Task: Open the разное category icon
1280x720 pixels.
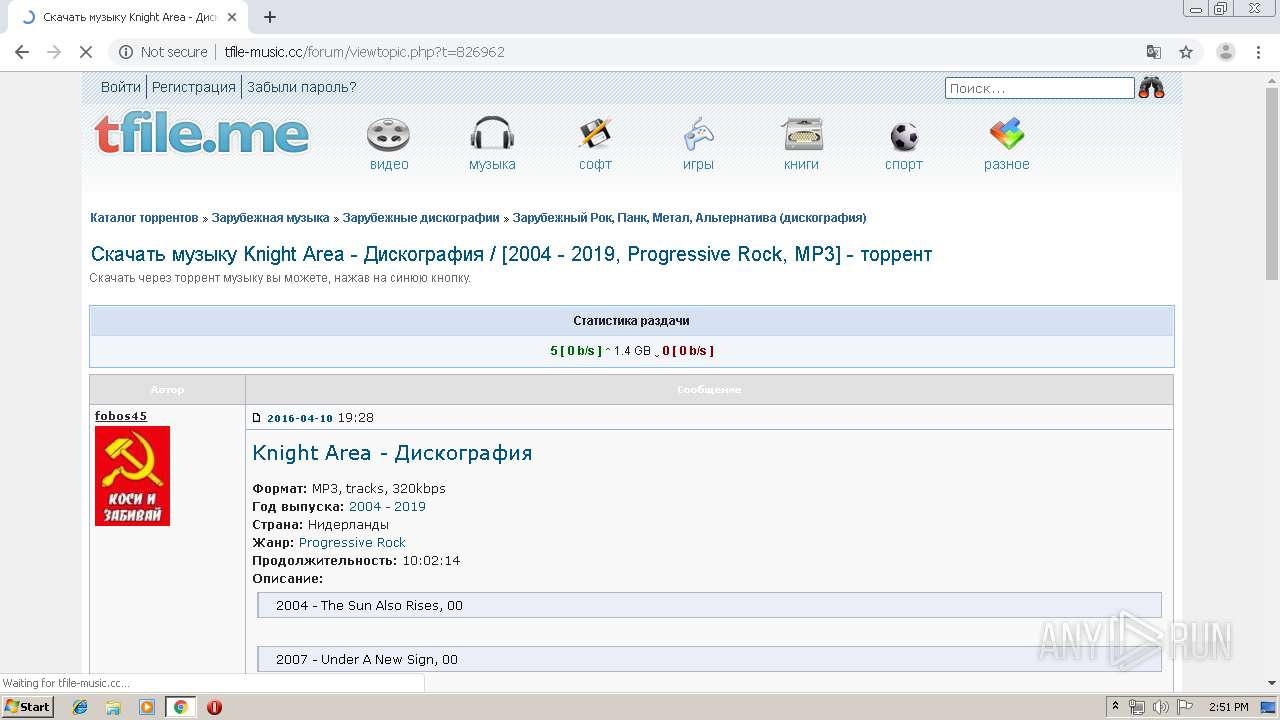Action: click(x=1007, y=135)
